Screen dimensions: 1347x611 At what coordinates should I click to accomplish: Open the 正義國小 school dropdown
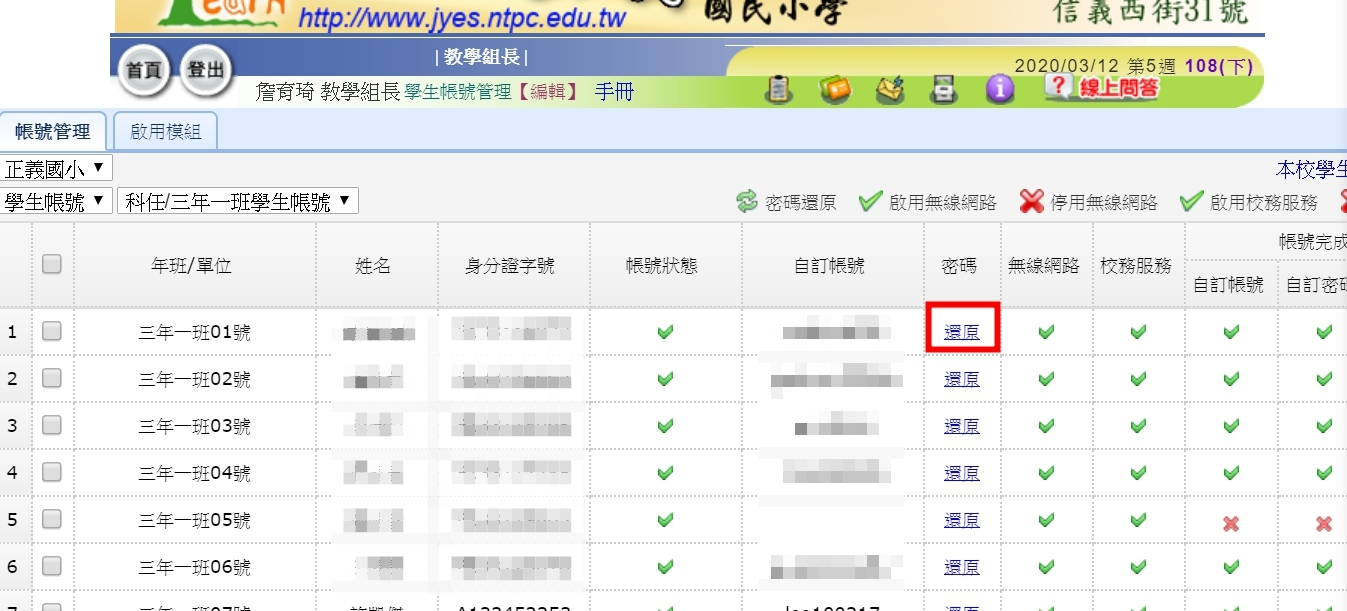tap(57, 169)
